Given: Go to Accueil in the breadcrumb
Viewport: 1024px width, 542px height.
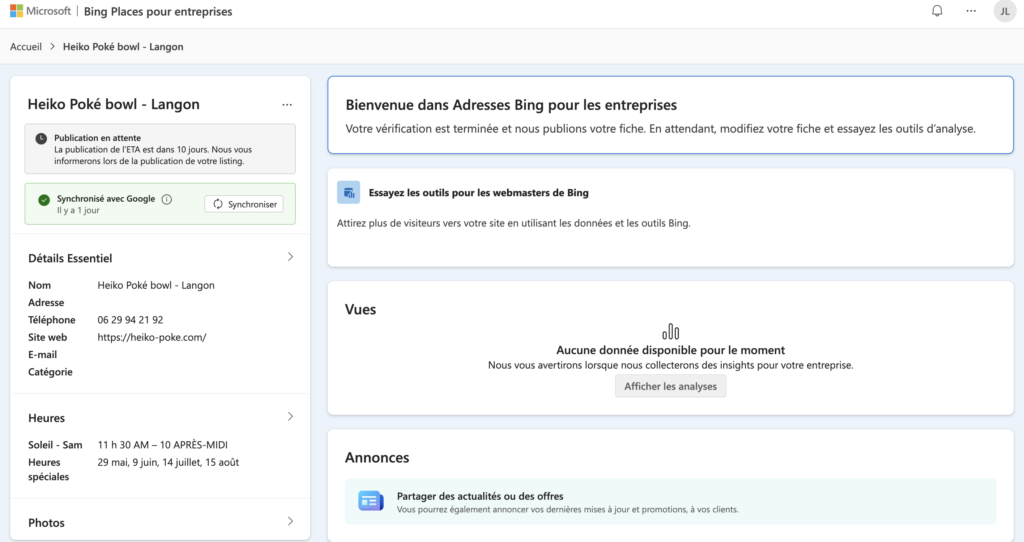Looking at the screenshot, I should (26, 46).
